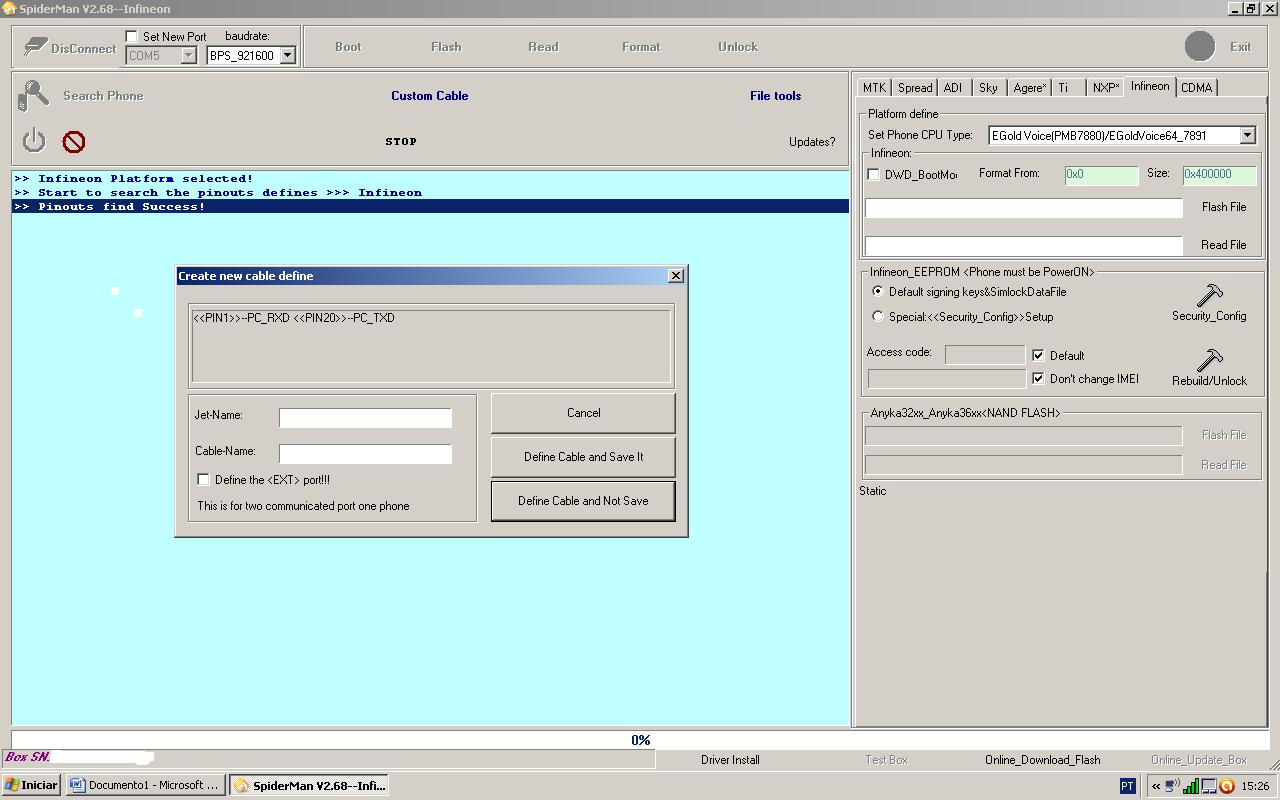This screenshot has height=800, width=1280.
Task: Switch to Documento1 Microsoft Word taskbar item
Action: point(145,785)
